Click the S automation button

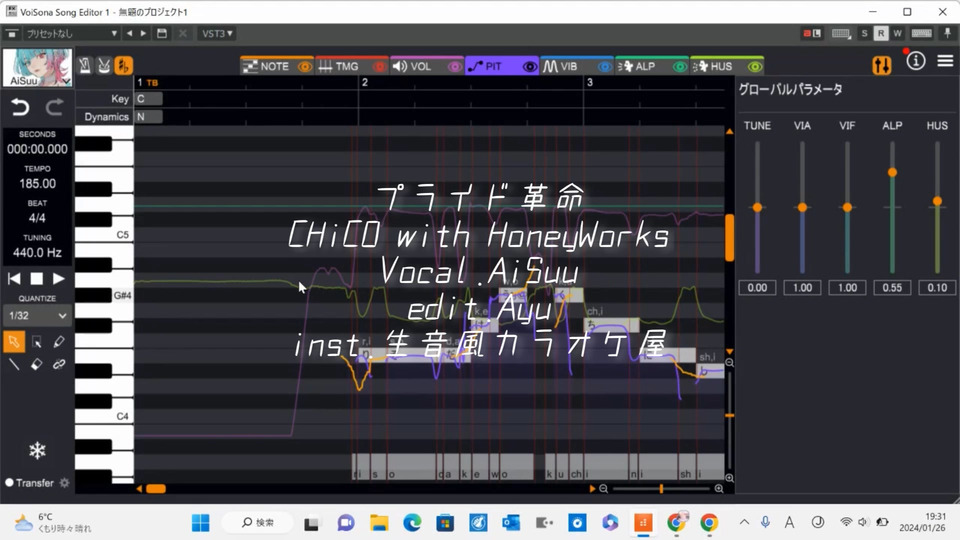click(x=864, y=33)
